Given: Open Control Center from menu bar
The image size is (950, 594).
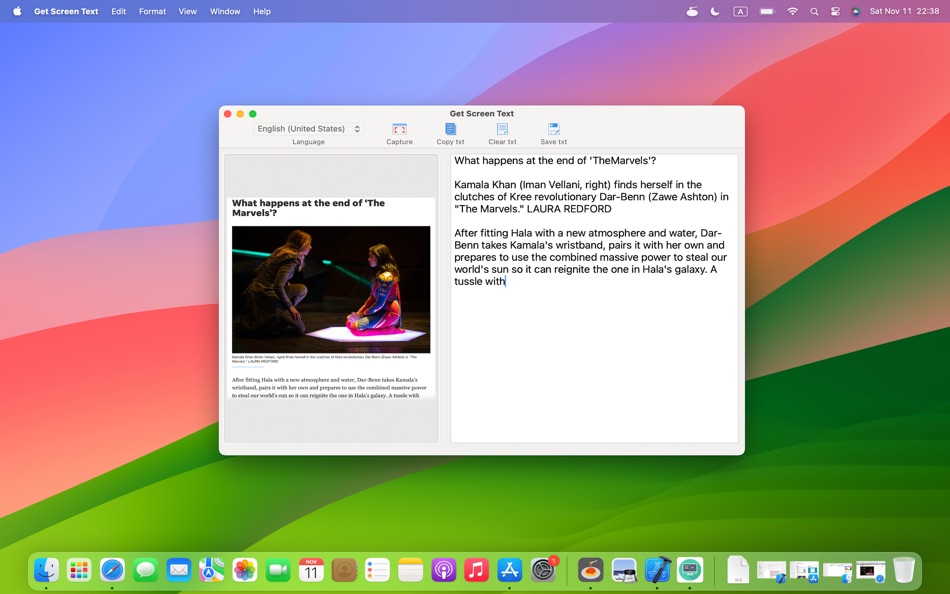Looking at the screenshot, I should click(835, 11).
